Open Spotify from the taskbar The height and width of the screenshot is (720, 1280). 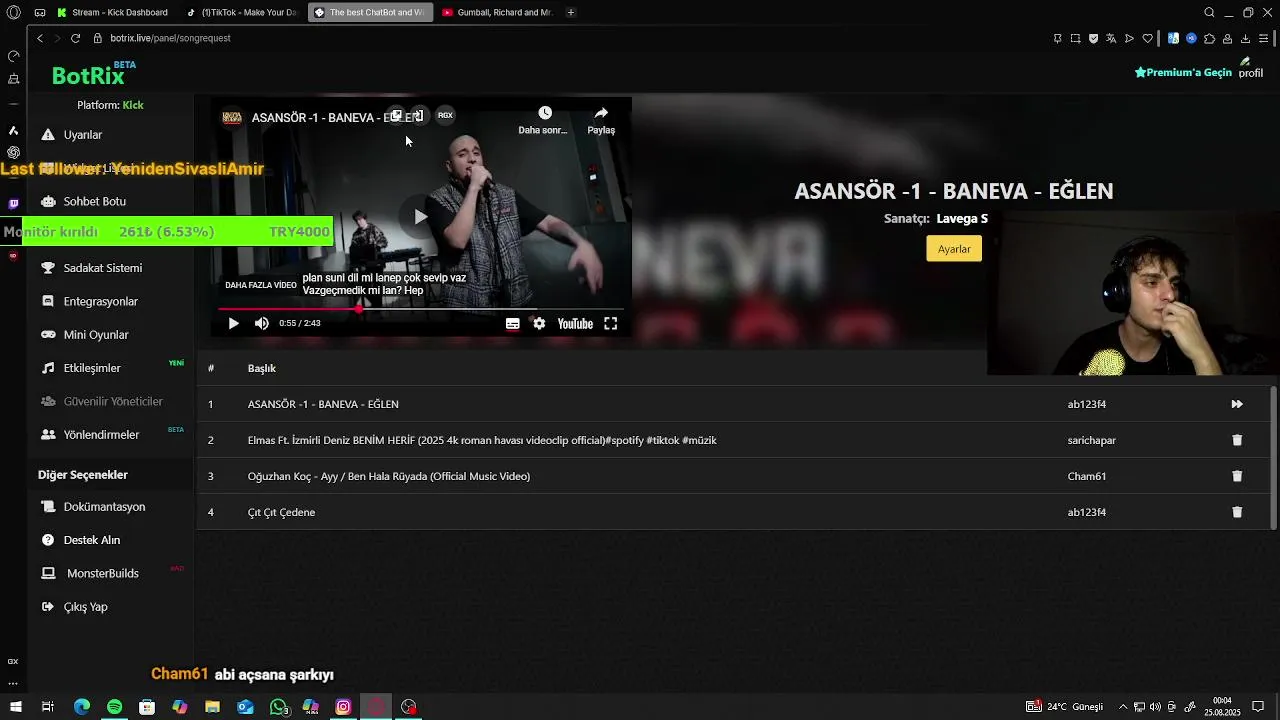pos(114,707)
